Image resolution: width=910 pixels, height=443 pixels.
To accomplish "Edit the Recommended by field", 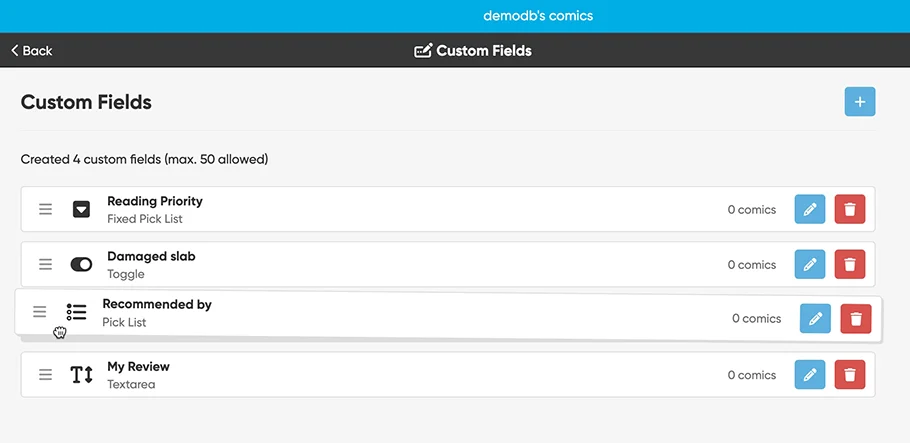I will point(816,319).
